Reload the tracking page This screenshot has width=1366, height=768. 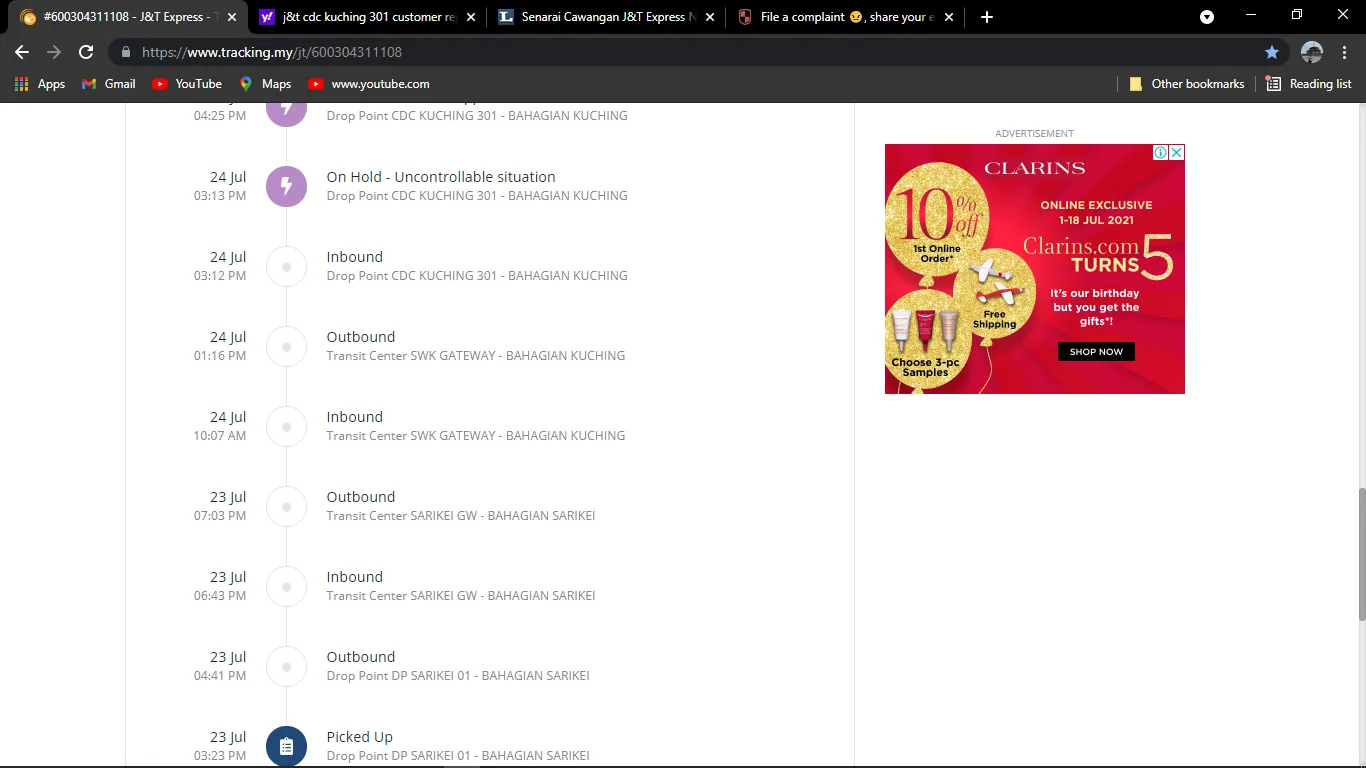pos(86,52)
